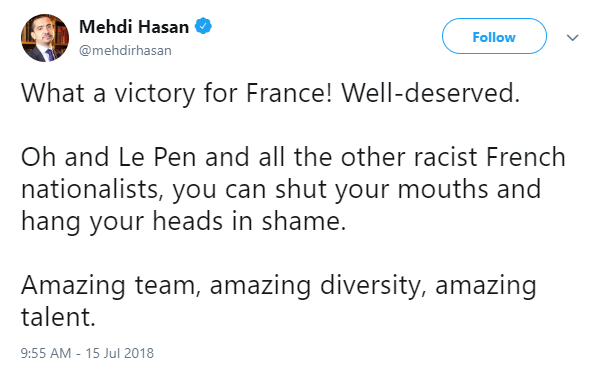Click the phrase "hang your heads in shame."
Image resolution: width=595 pixels, height=372 pixels.
click(x=184, y=221)
